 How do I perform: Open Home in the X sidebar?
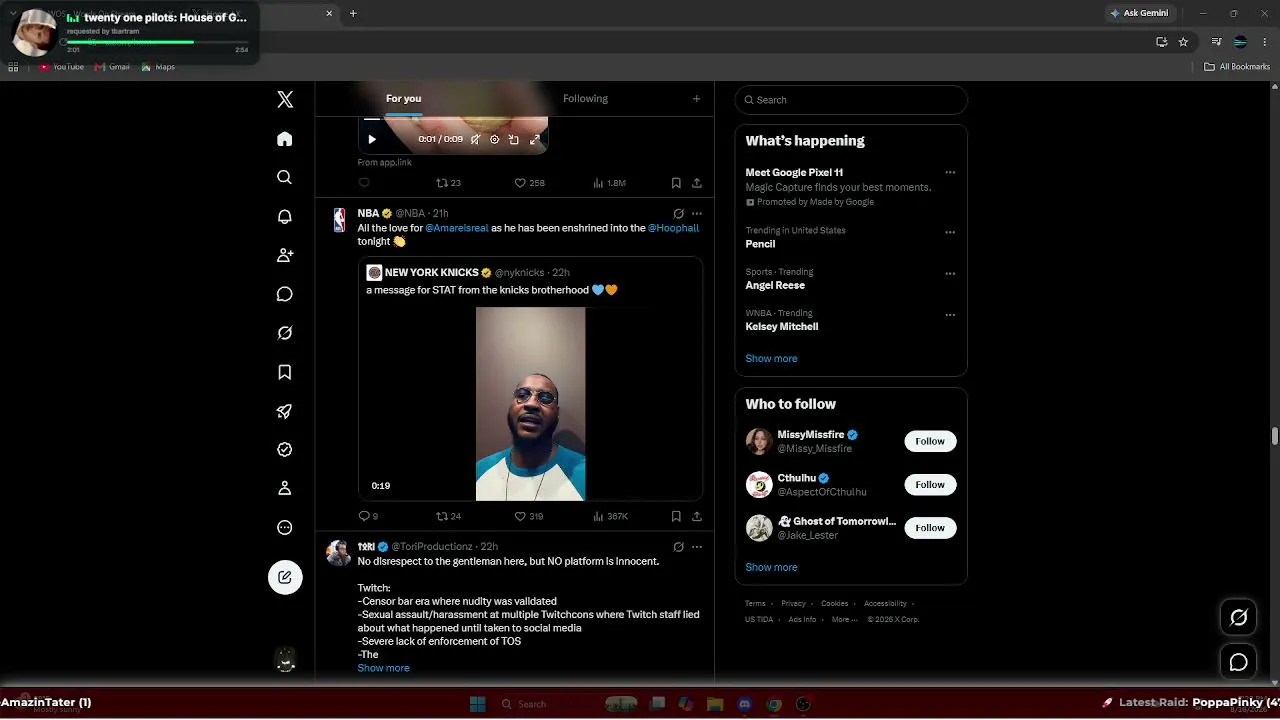coord(285,139)
